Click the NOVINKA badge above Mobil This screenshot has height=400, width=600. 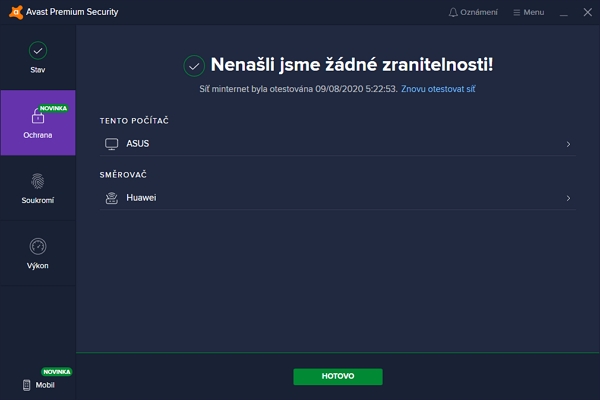57,372
